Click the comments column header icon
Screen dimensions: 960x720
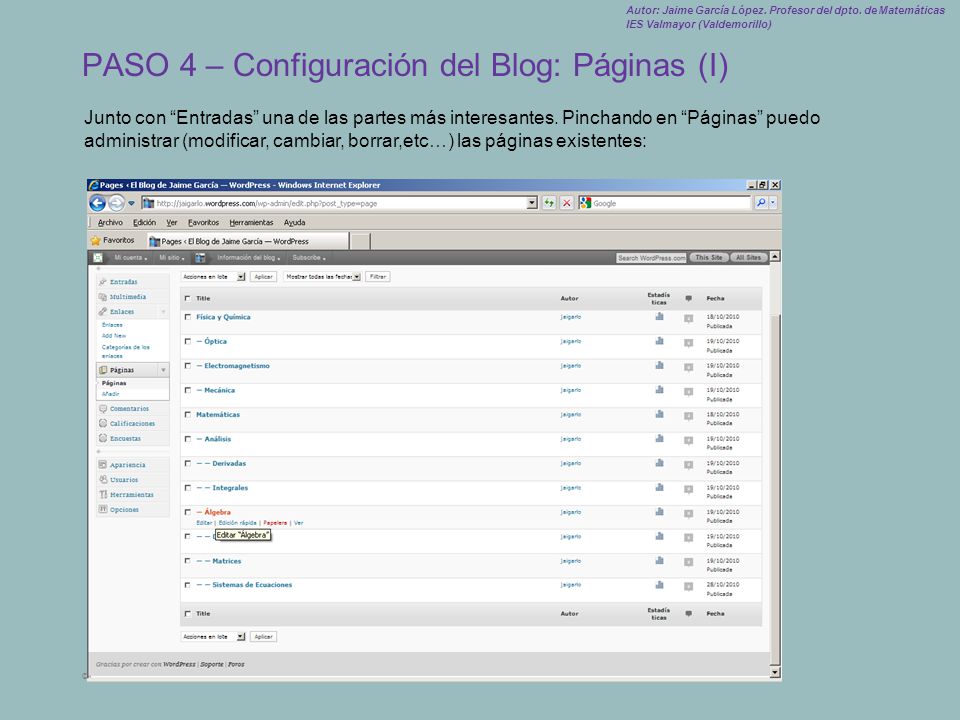pyautogui.click(x=689, y=298)
